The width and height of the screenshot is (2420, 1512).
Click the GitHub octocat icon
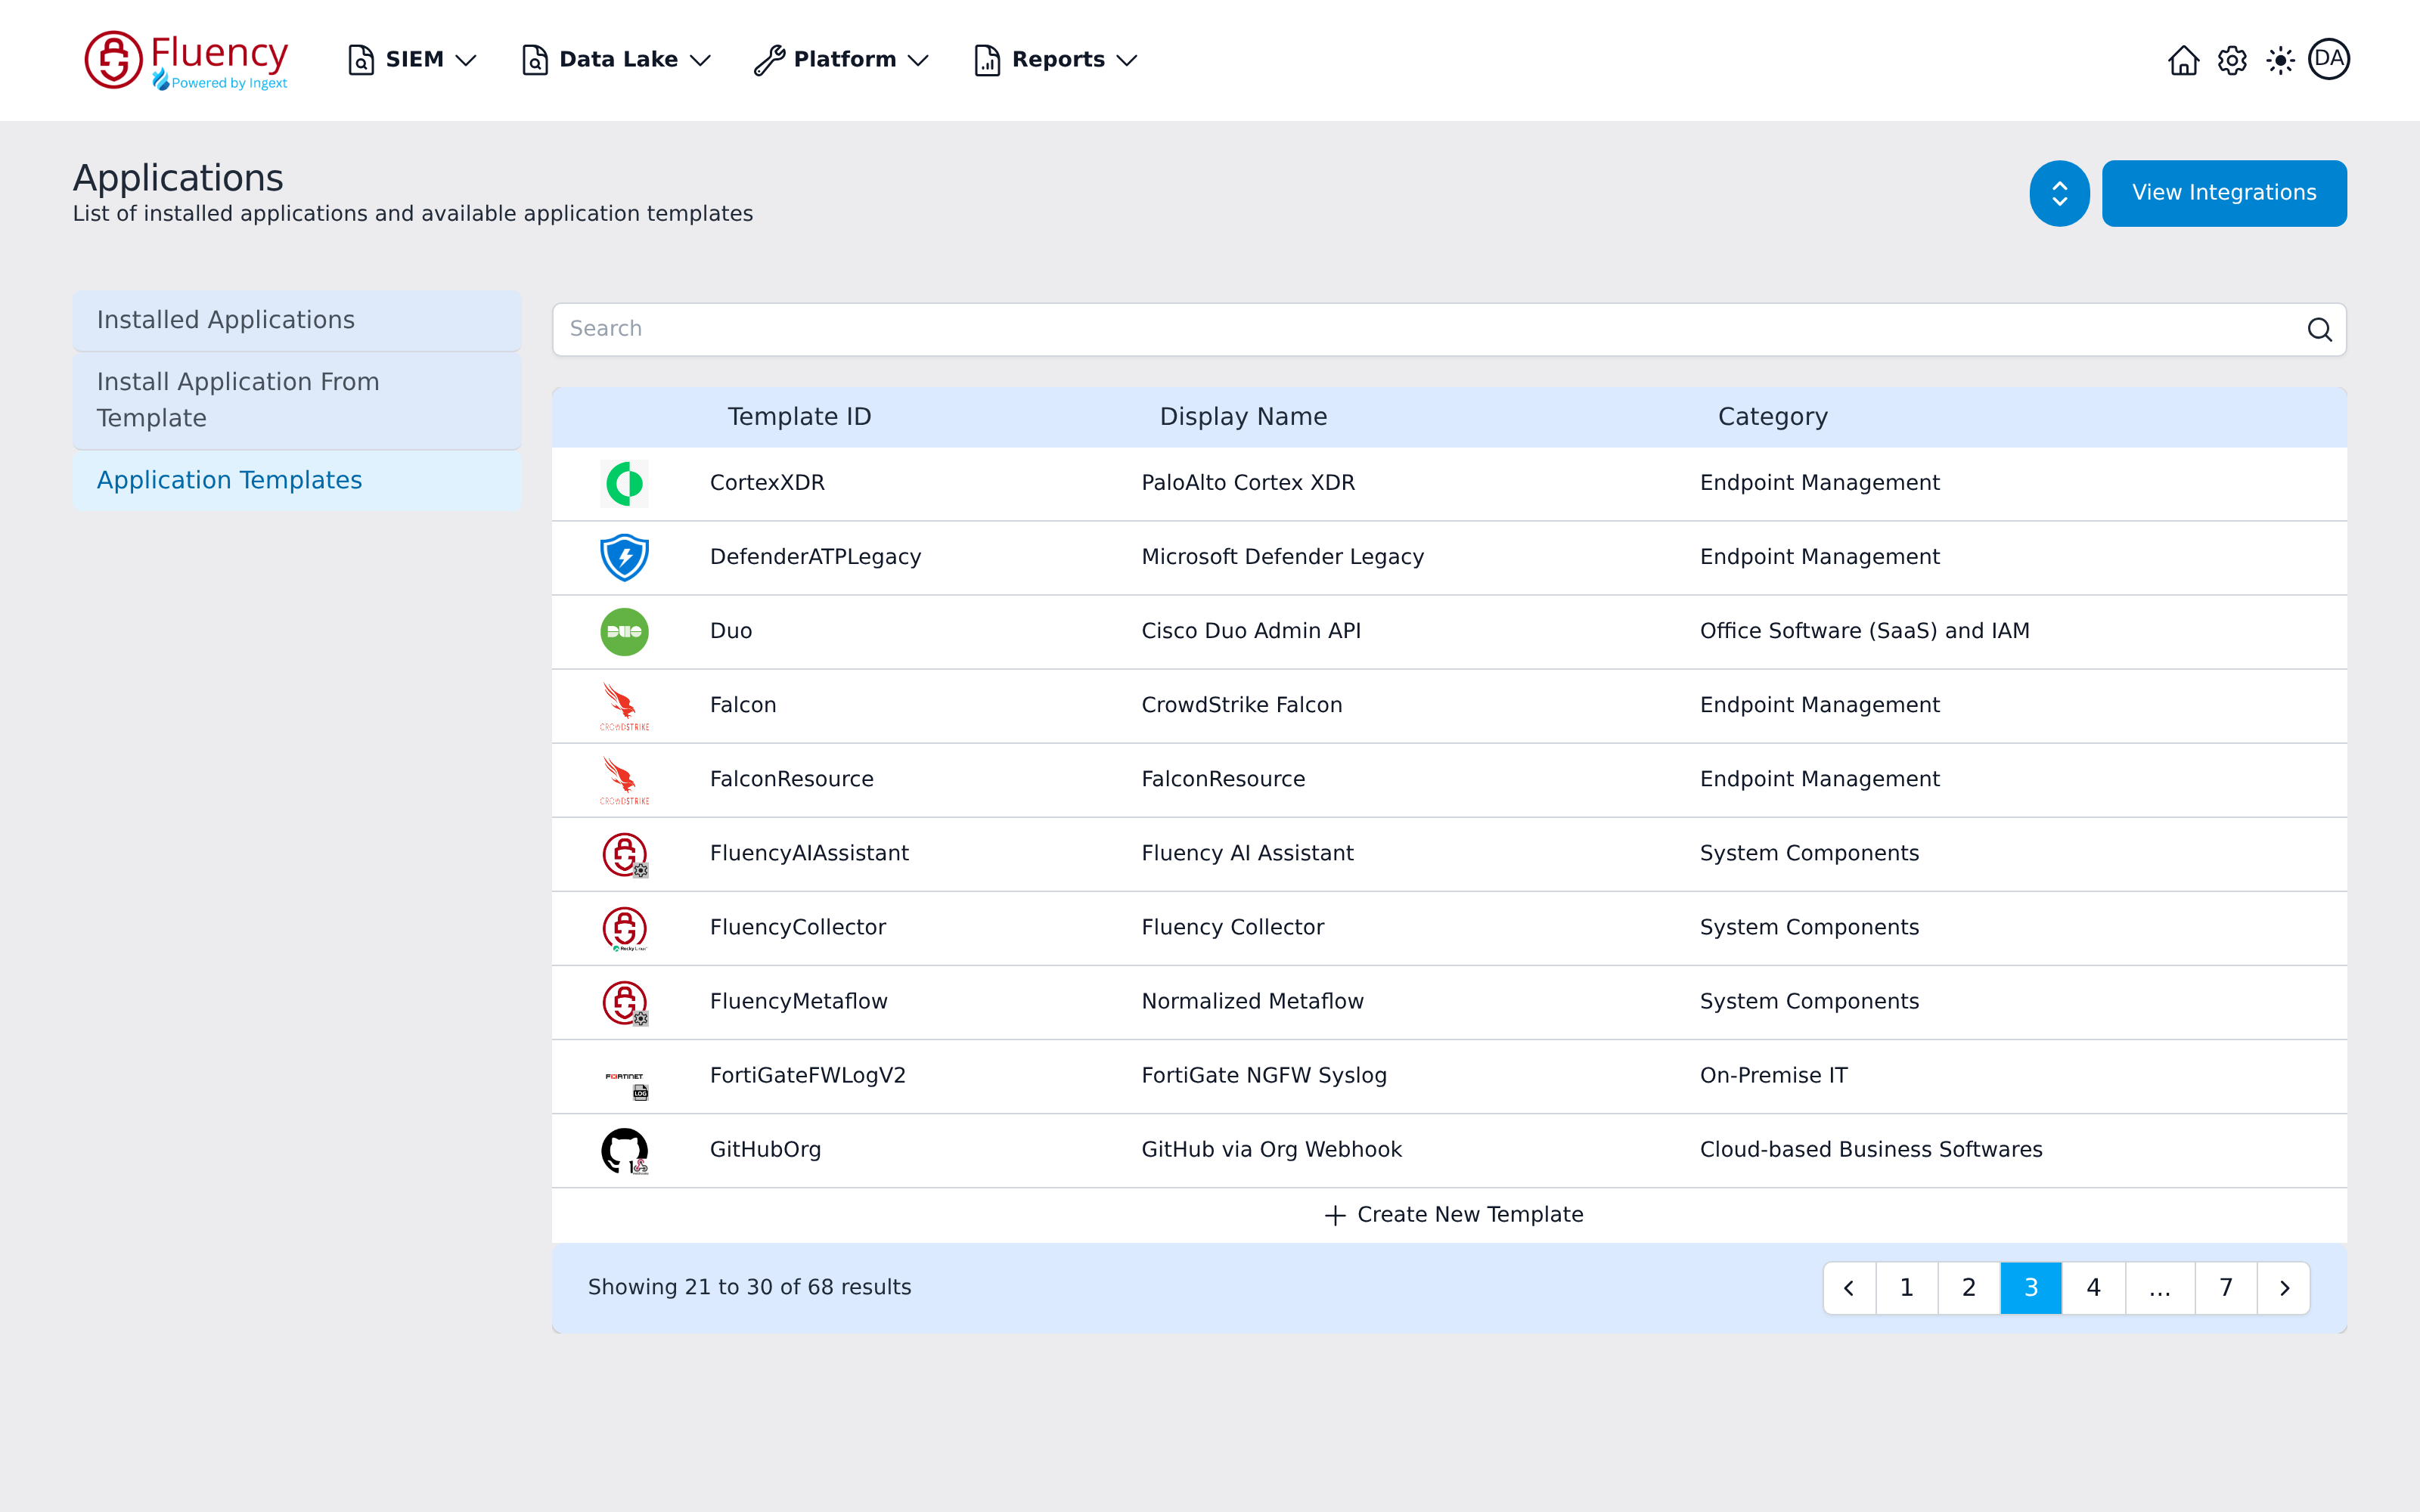tap(624, 1151)
